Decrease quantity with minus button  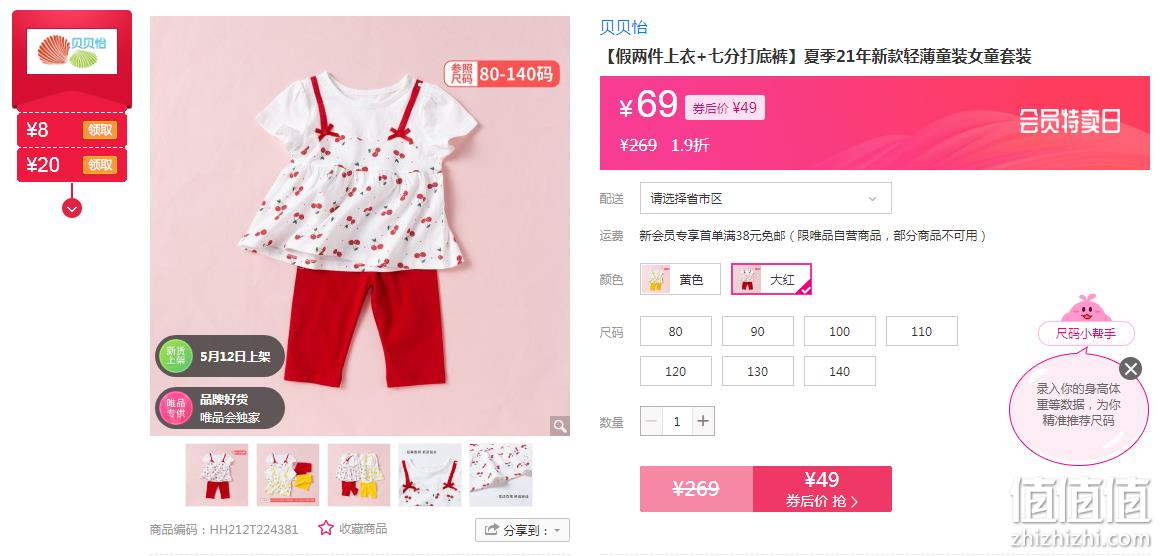(651, 421)
